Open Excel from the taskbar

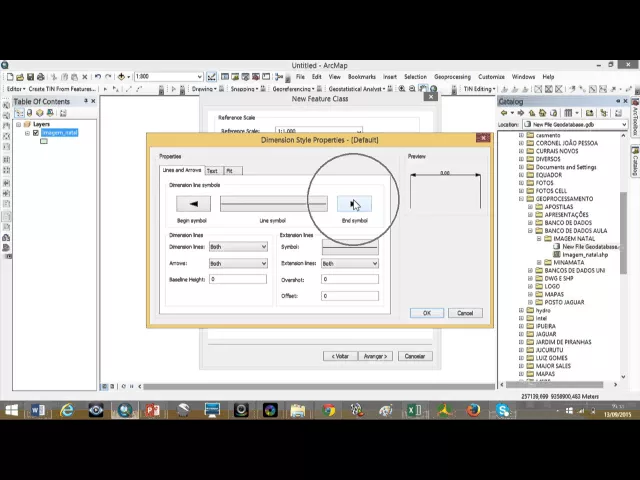415,410
